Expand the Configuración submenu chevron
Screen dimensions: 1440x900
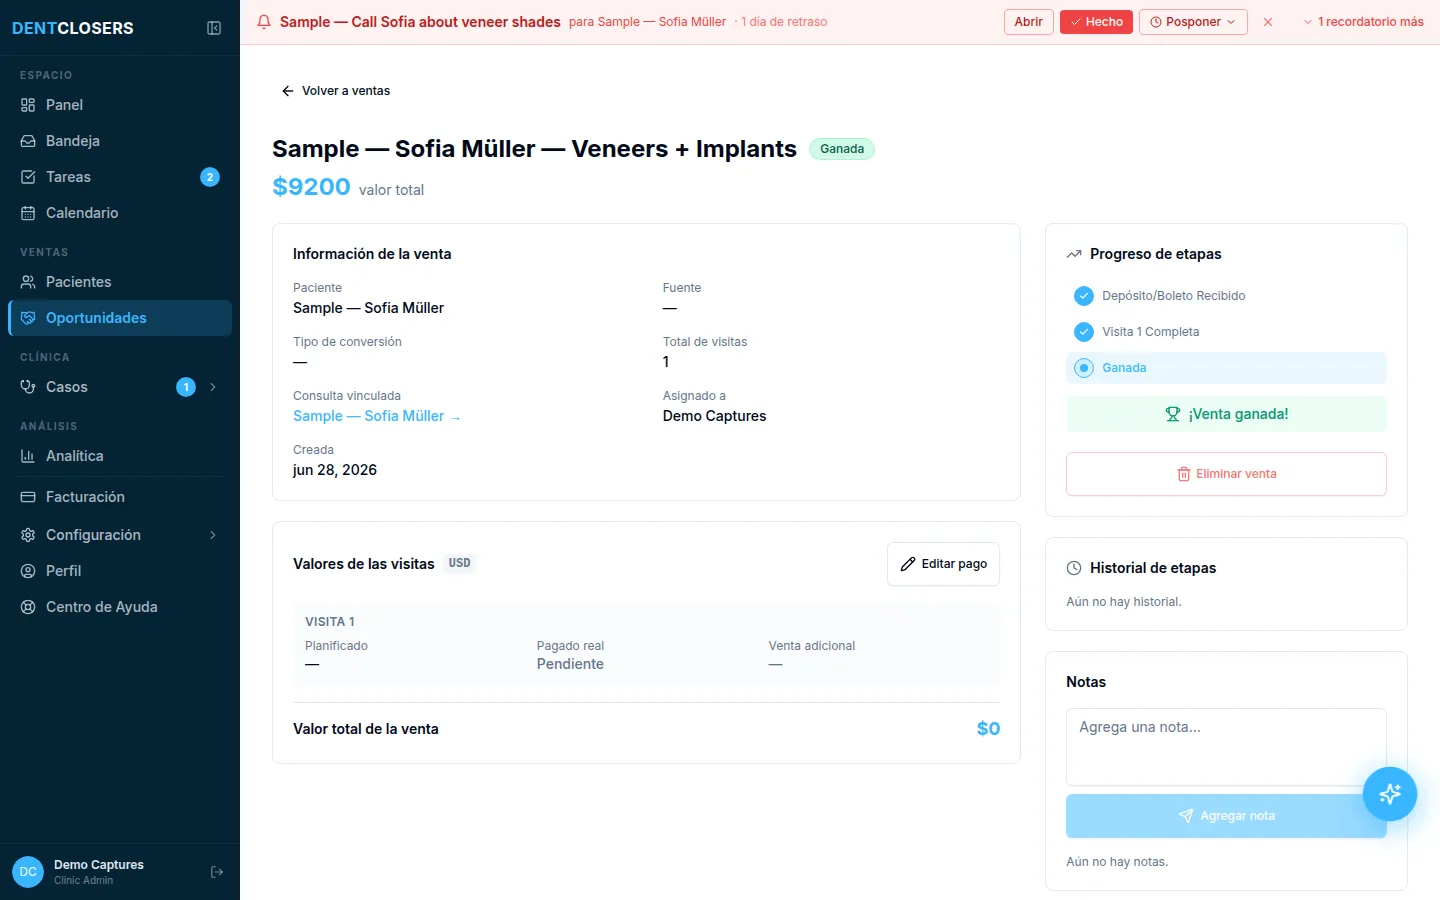pyautogui.click(x=213, y=535)
